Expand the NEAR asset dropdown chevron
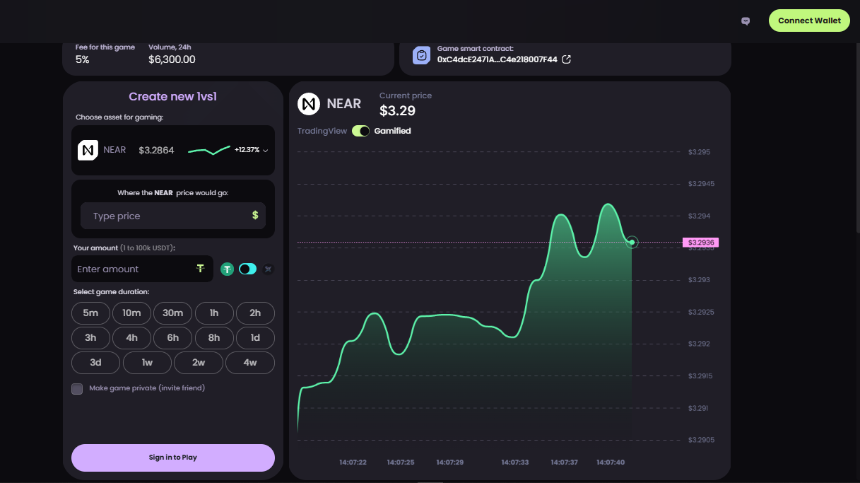This screenshot has height=483, width=860. (x=265, y=150)
